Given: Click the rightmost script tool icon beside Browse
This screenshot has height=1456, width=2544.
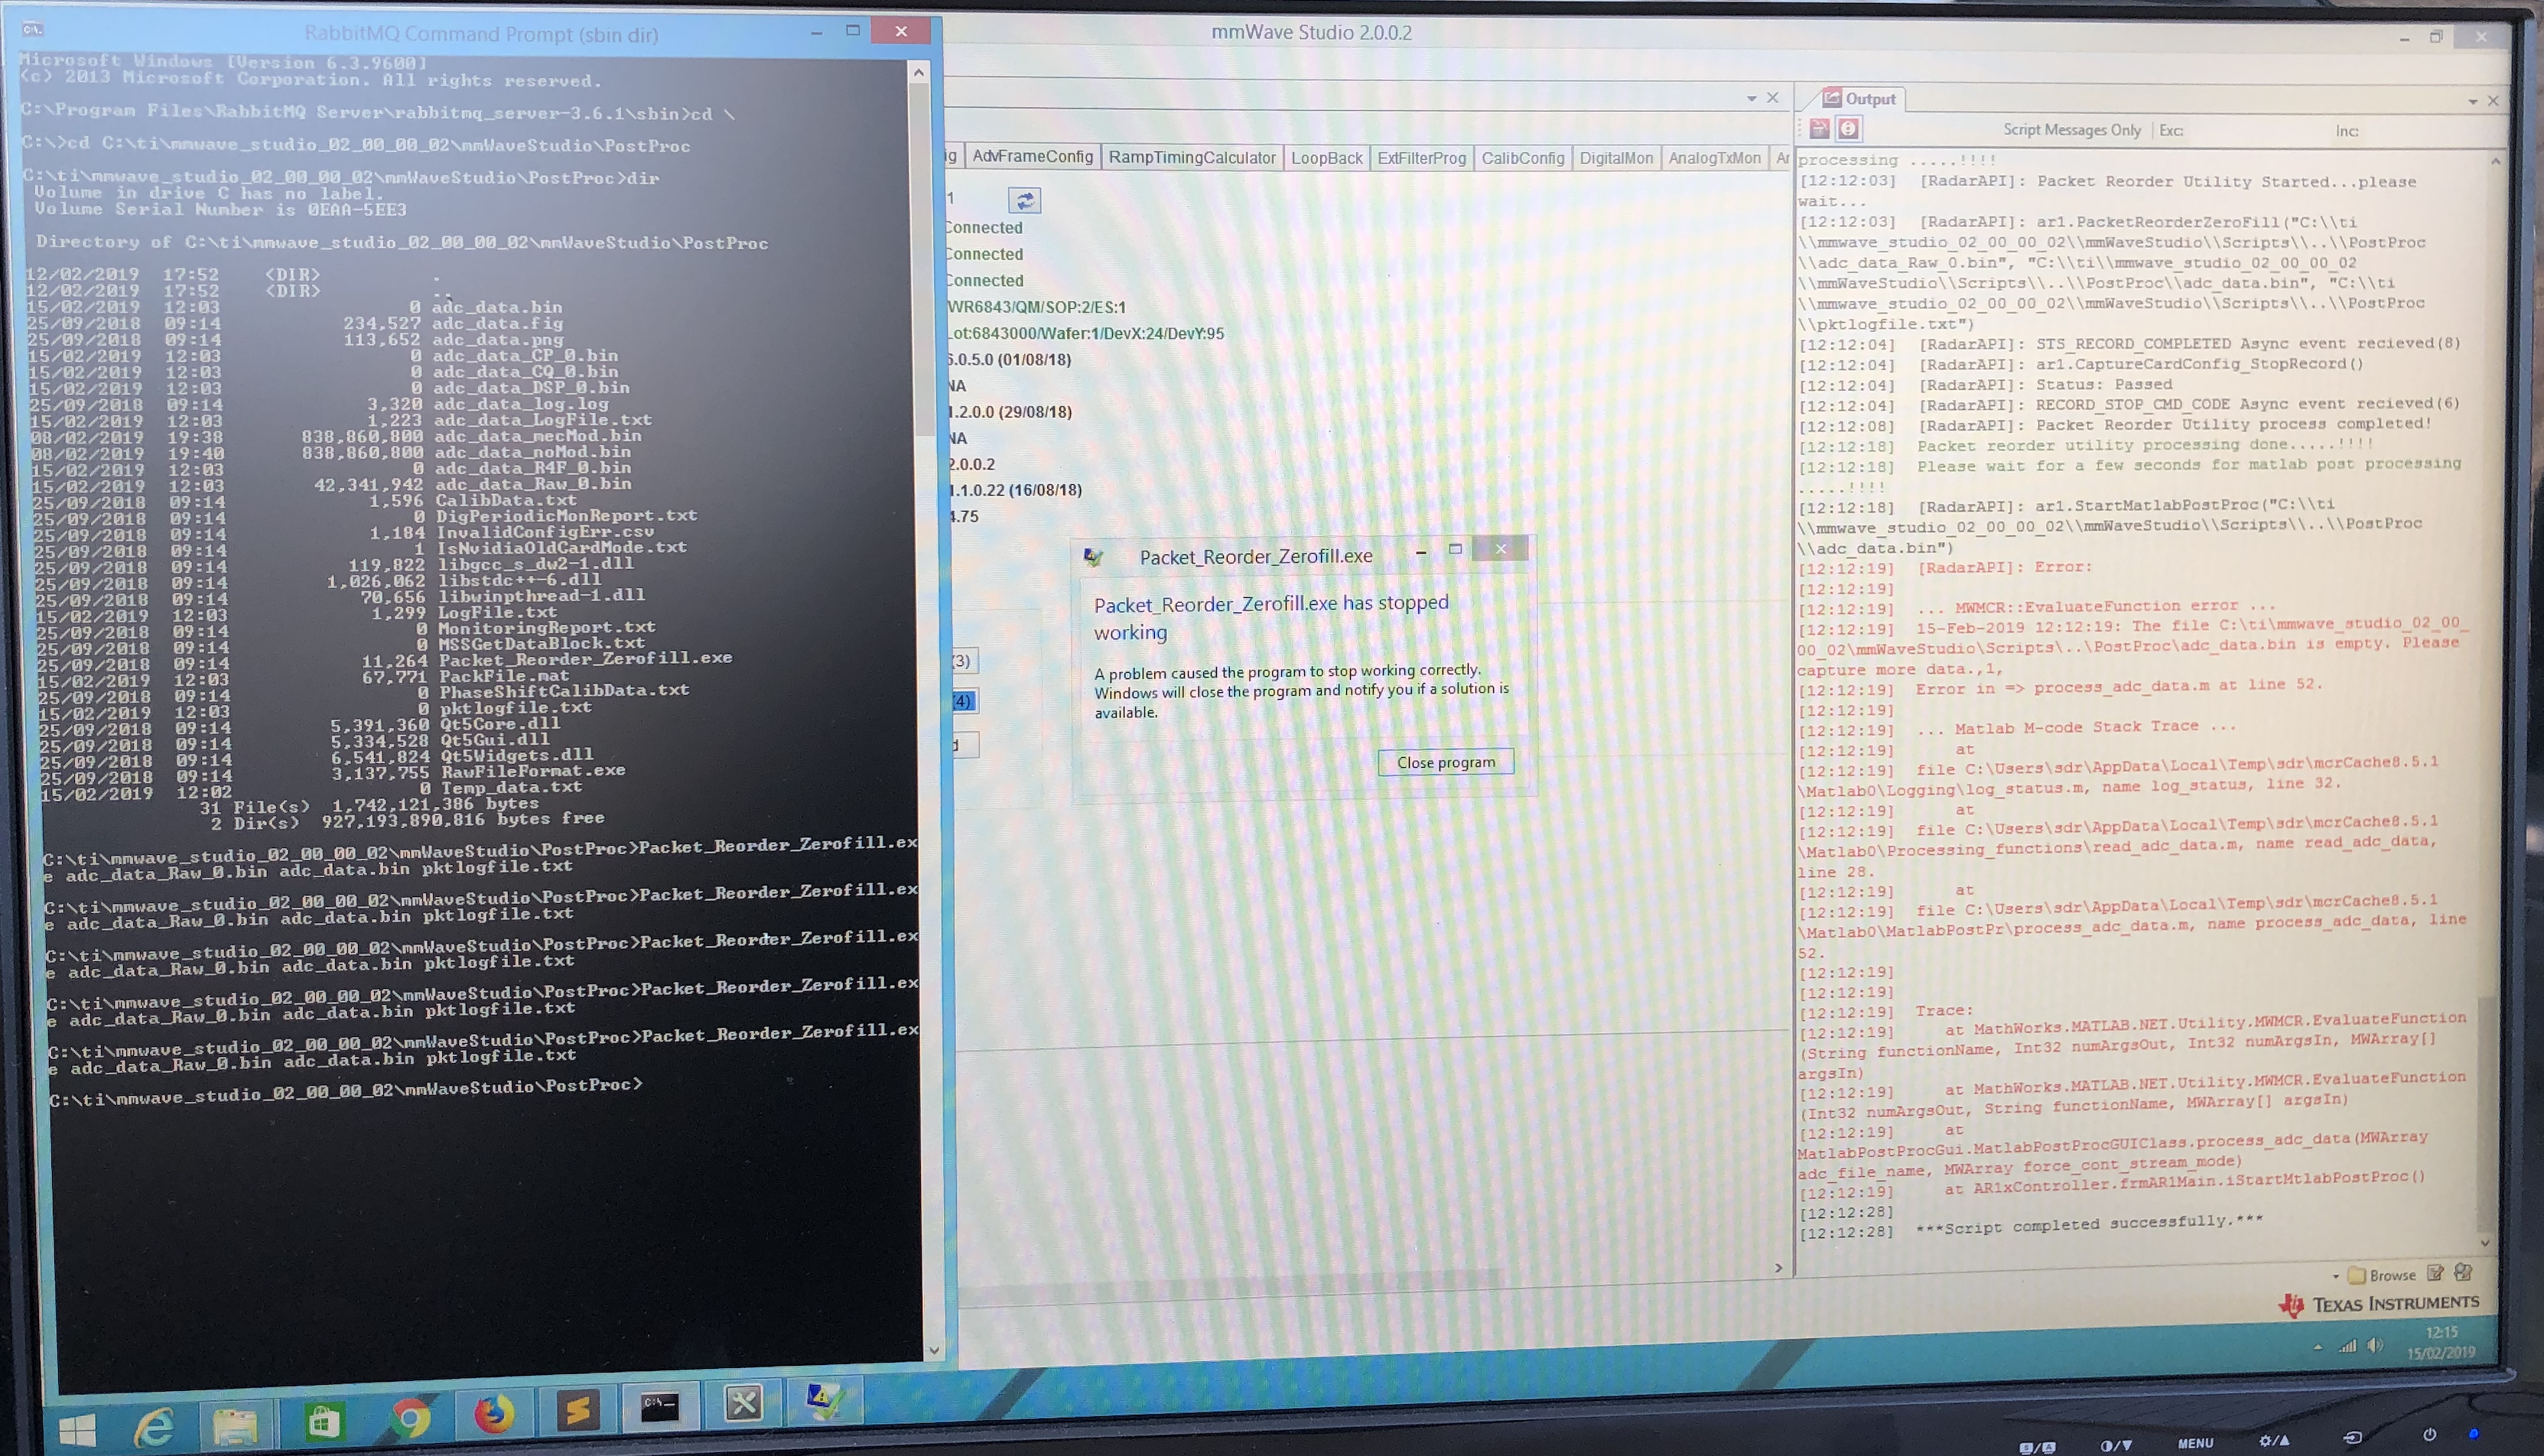Looking at the screenshot, I should [2463, 1272].
